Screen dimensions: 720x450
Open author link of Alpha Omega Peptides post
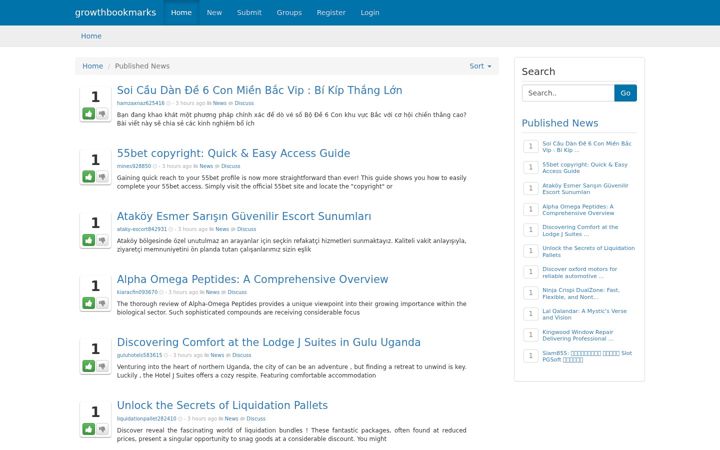coord(137,292)
